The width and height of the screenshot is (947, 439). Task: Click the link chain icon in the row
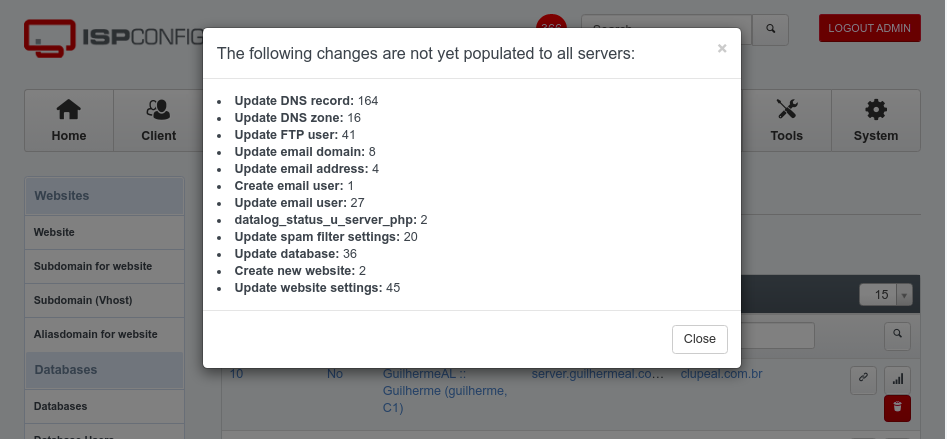(863, 380)
